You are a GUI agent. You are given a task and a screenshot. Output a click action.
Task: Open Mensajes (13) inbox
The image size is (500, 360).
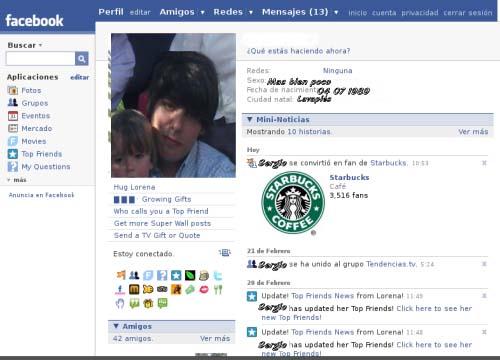[x=295, y=12]
